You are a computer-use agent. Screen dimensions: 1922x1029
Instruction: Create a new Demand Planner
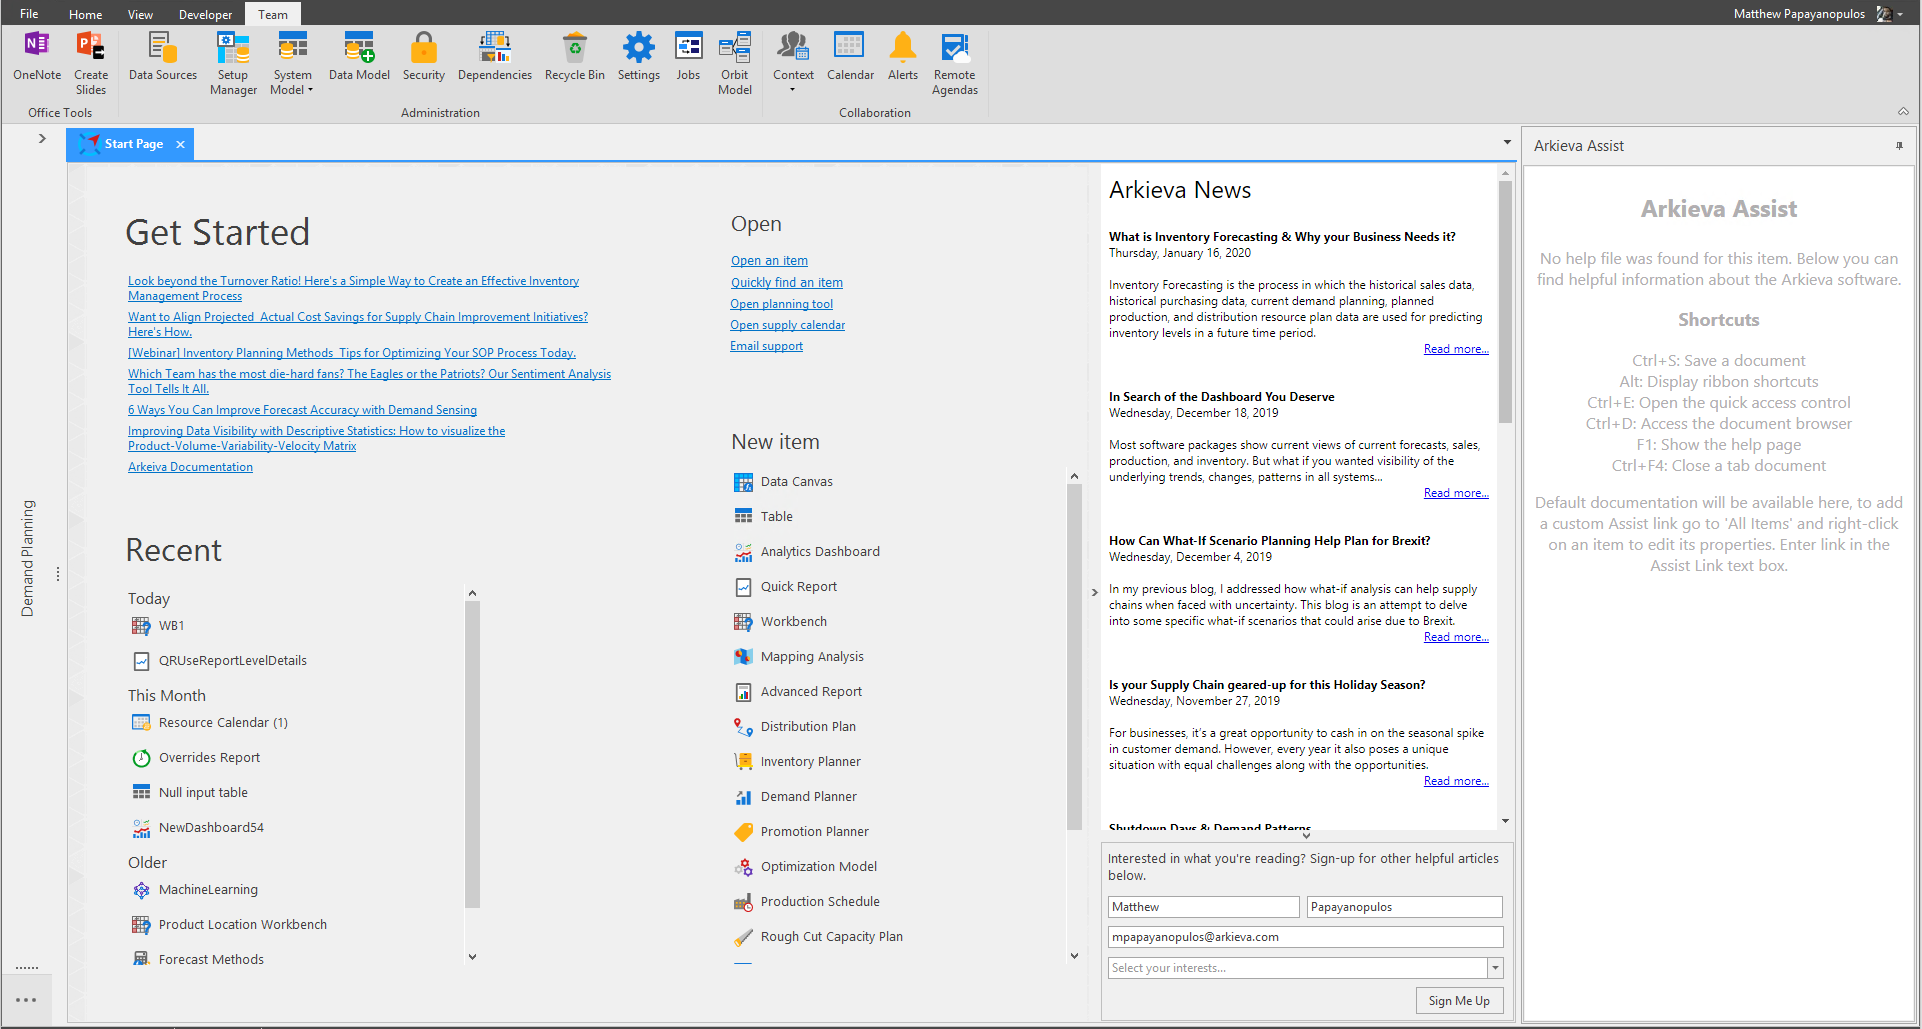pyautogui.click(x=796, y=797)
